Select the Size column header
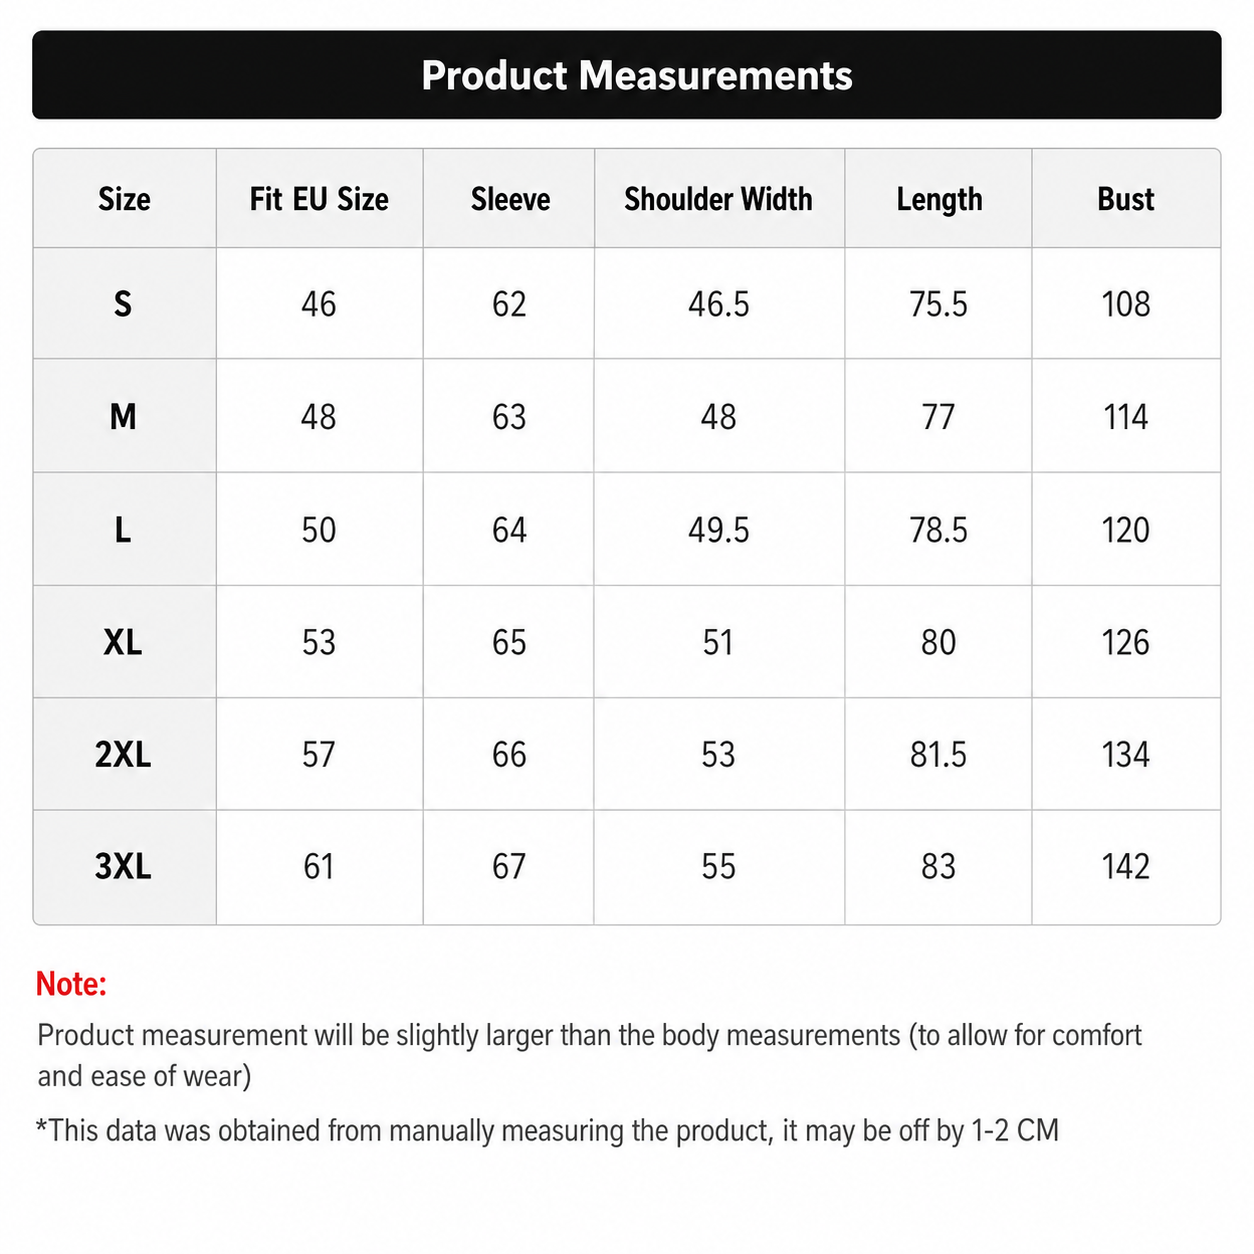Image resolution: width=1254 pixels, height=1254 pixels. tap(124, 199)
